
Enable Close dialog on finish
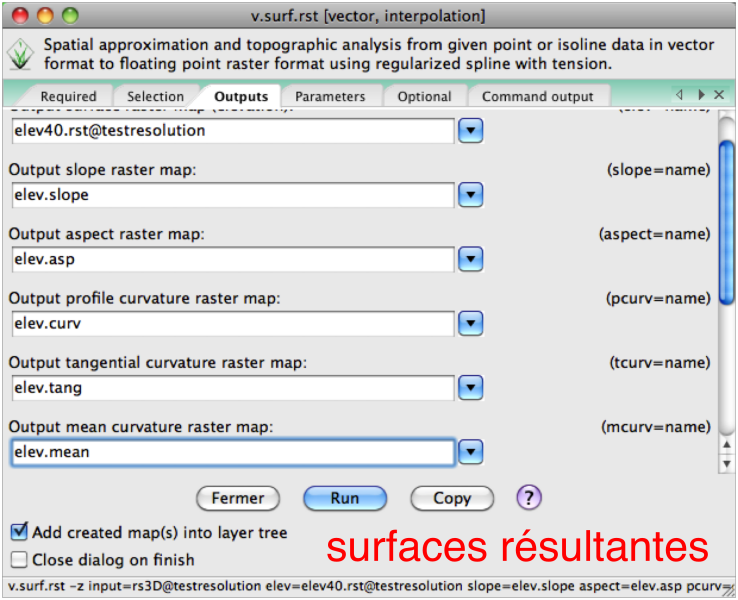[x=19, y=560]
